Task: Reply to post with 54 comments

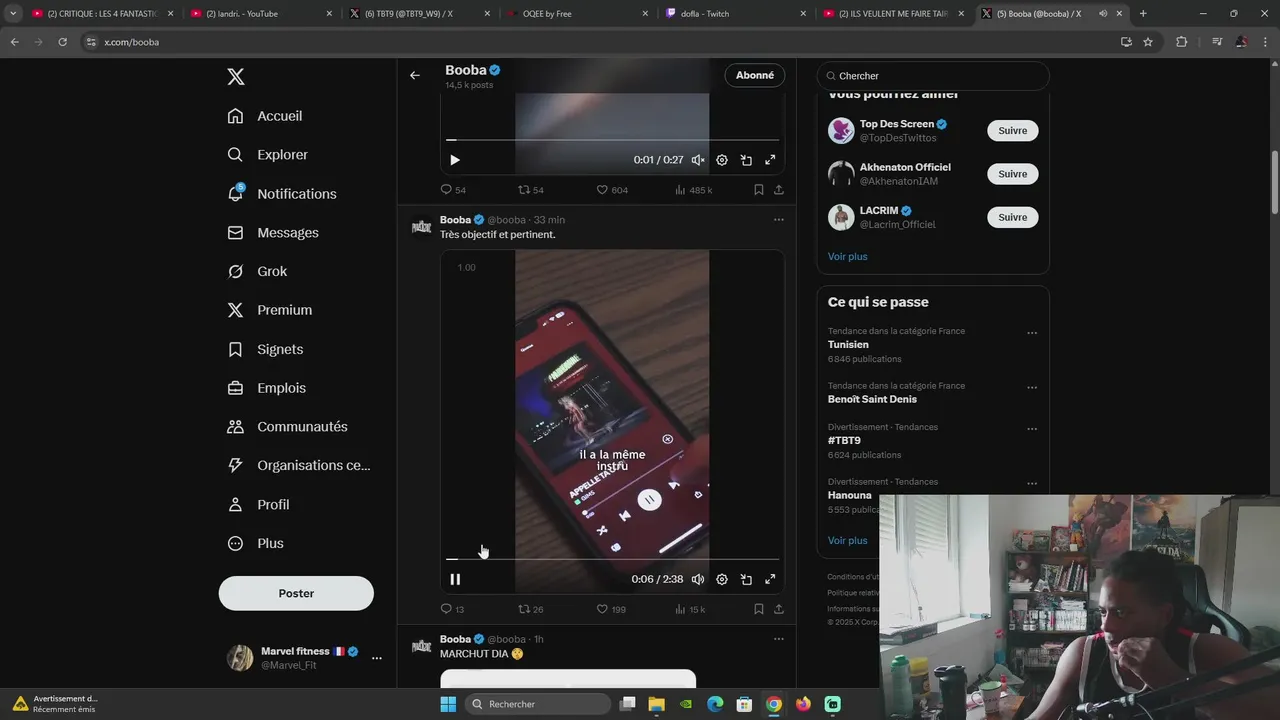Action: (x=453, y=190)
